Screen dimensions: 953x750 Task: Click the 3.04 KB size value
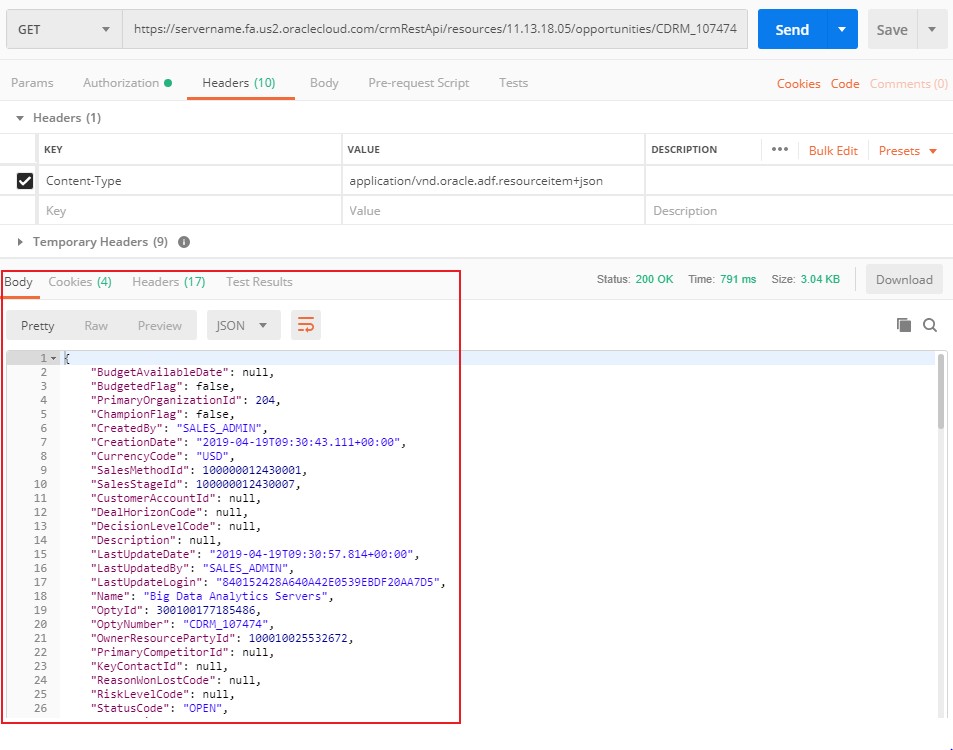[820, 280]
